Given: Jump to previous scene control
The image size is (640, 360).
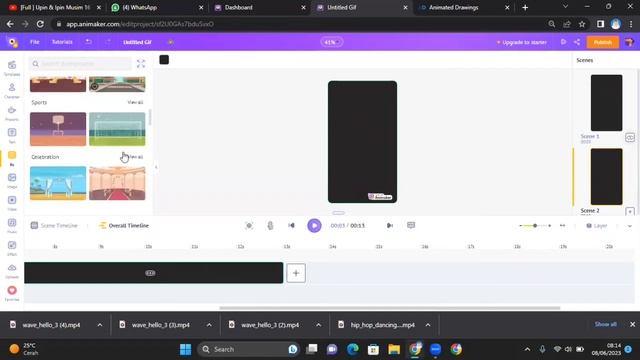Looking at the screenshot, I should (291, 225).
